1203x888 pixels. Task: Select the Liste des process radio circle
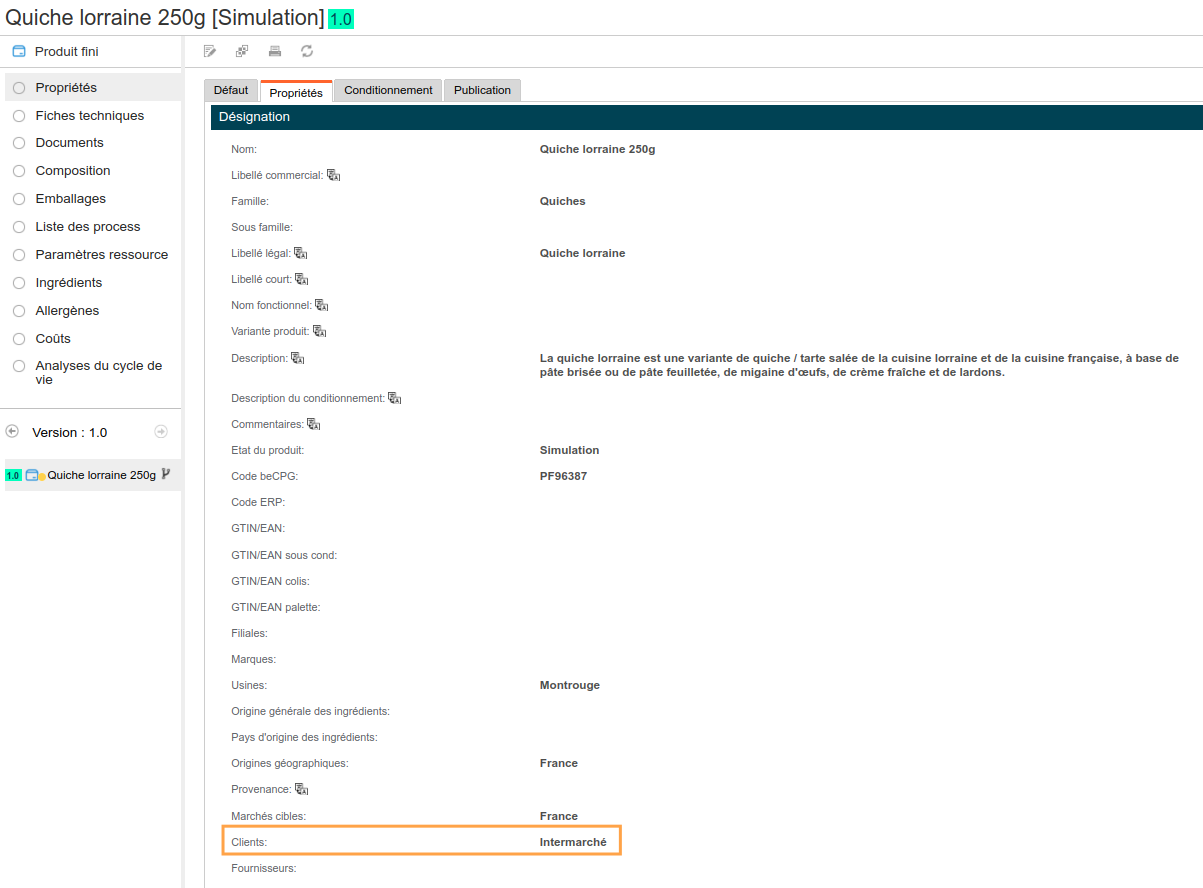coord(19,227)
